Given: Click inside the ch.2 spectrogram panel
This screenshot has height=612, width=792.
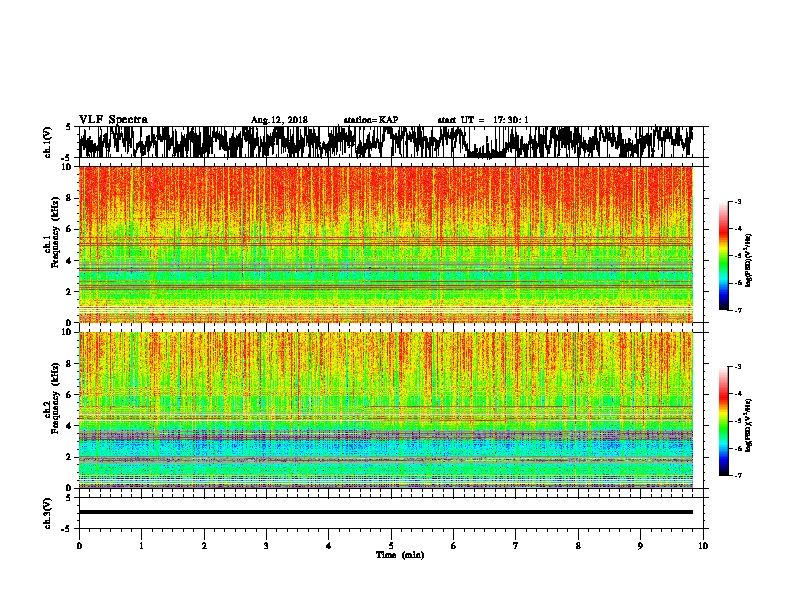Looking at the screenshot, I should (385, 410).
